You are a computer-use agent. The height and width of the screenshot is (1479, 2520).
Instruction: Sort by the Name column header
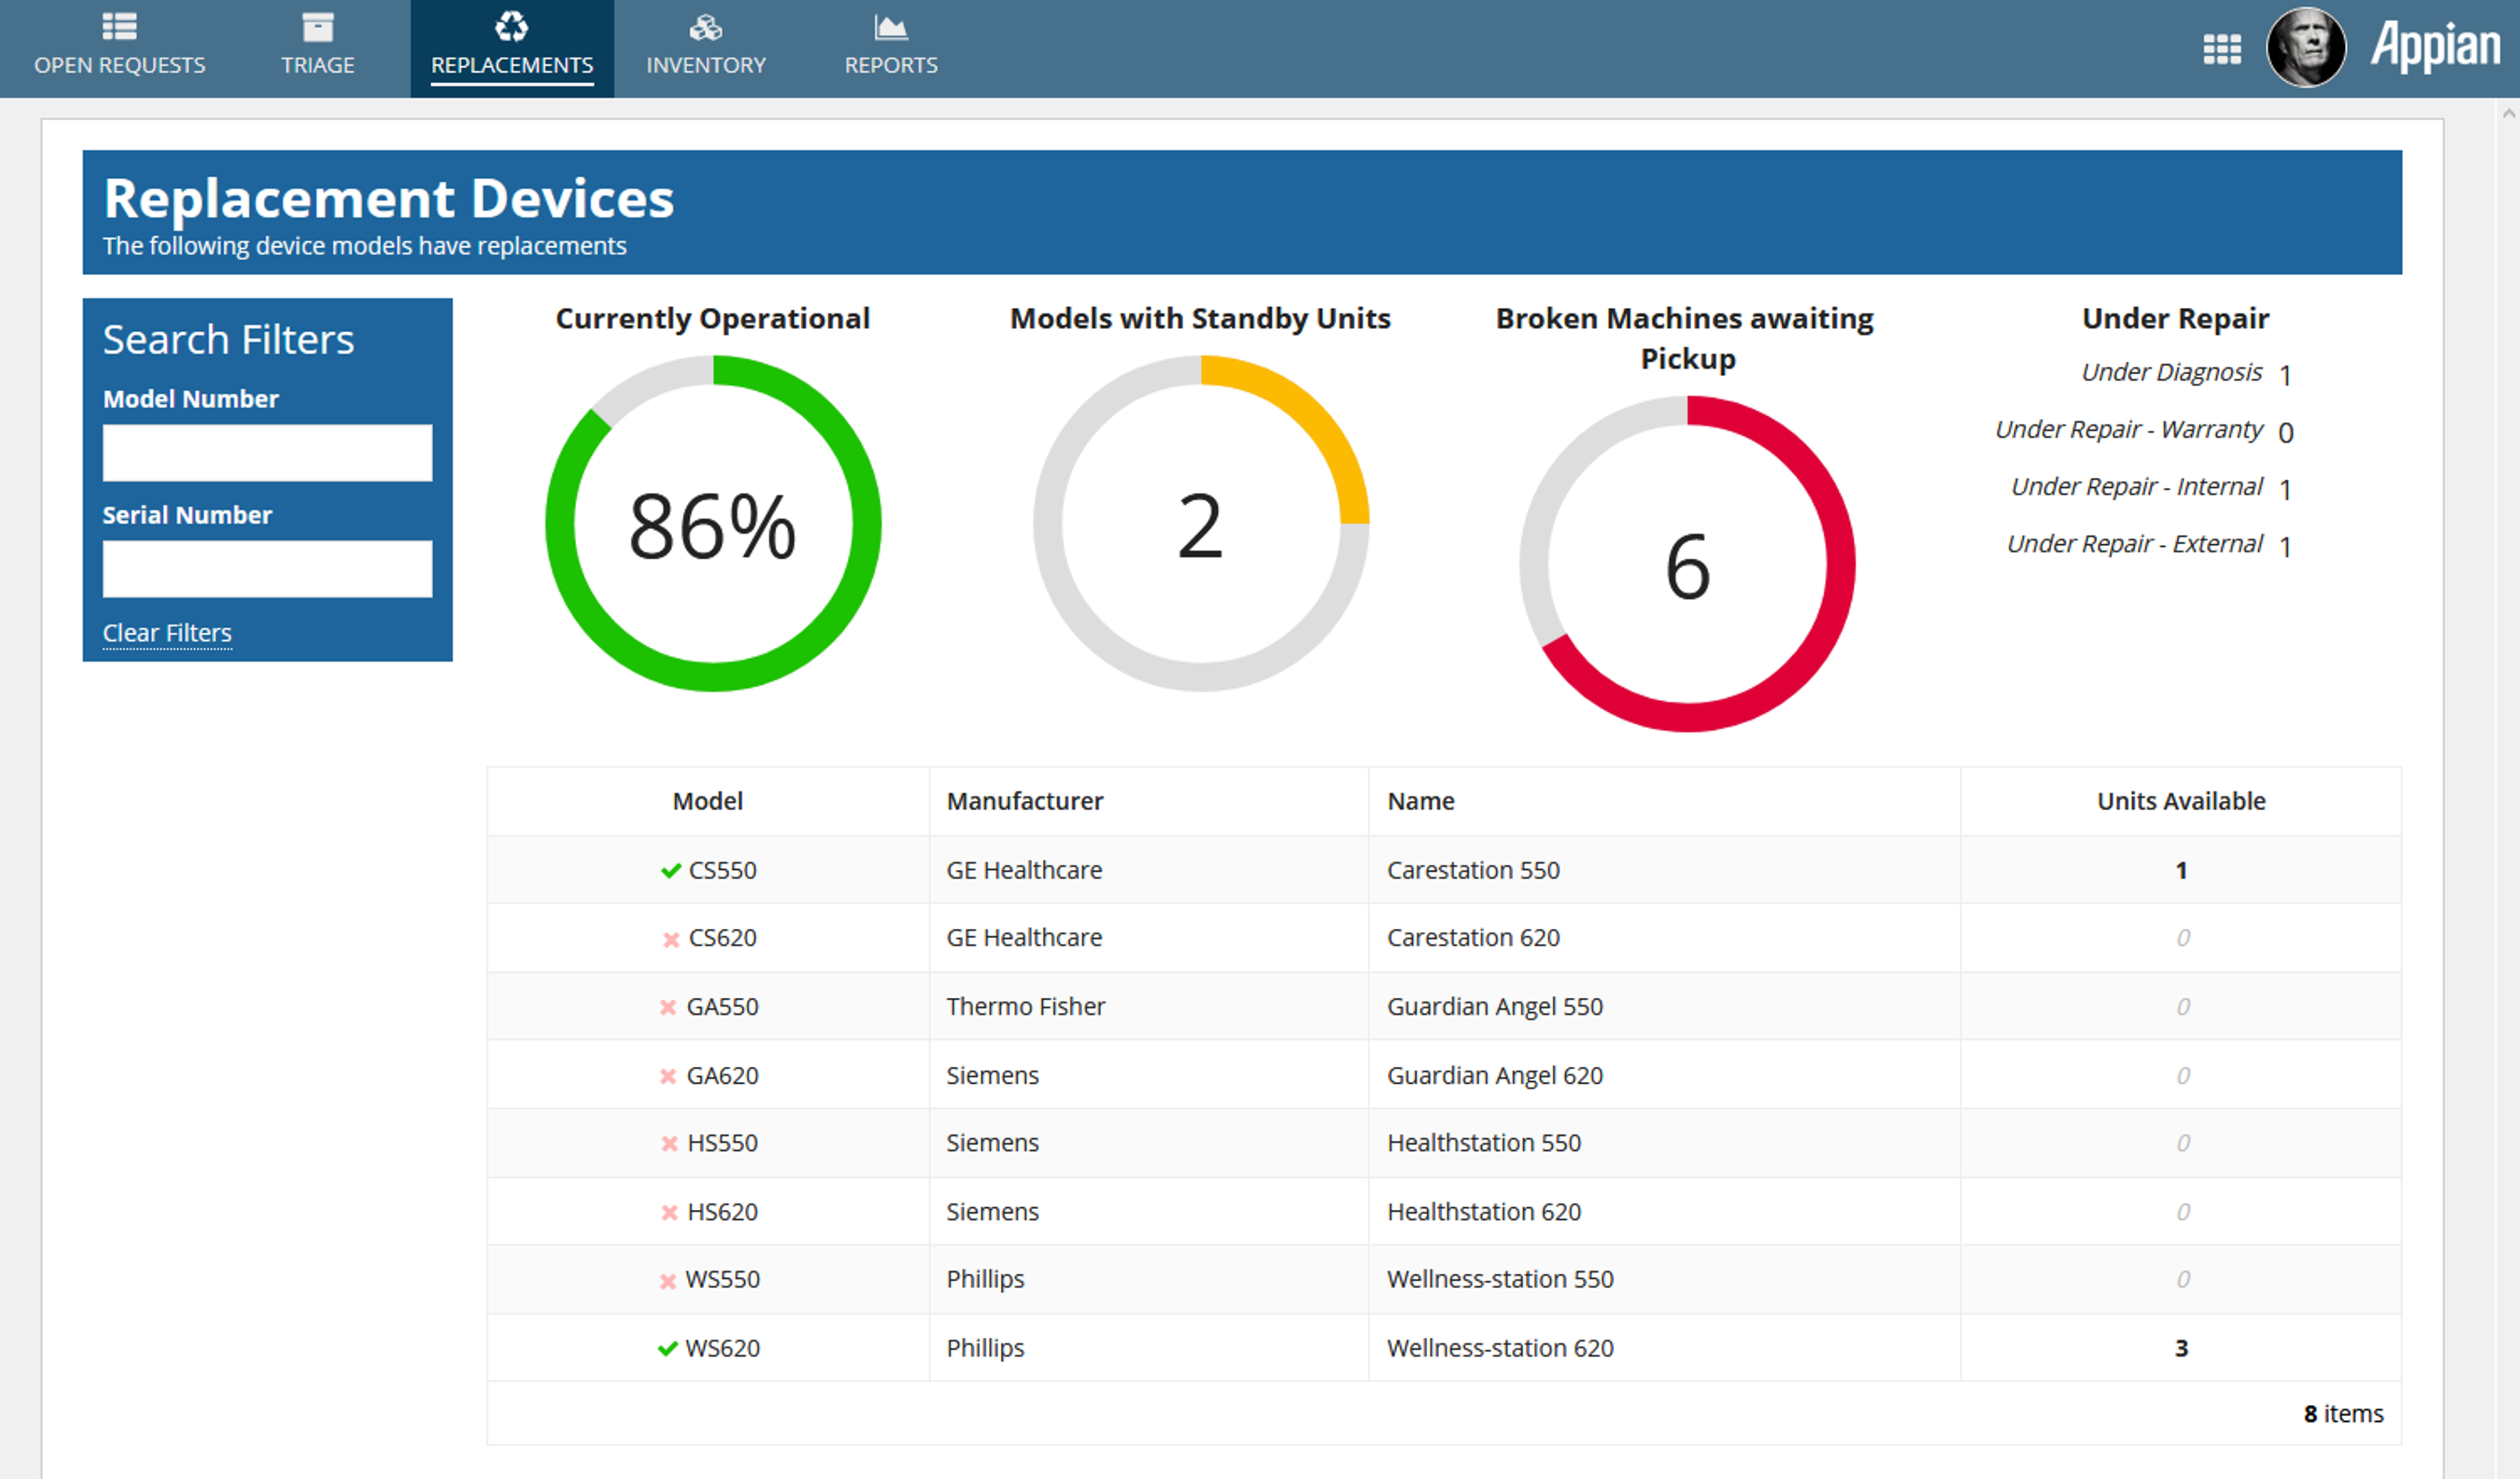coord(1421,801)
